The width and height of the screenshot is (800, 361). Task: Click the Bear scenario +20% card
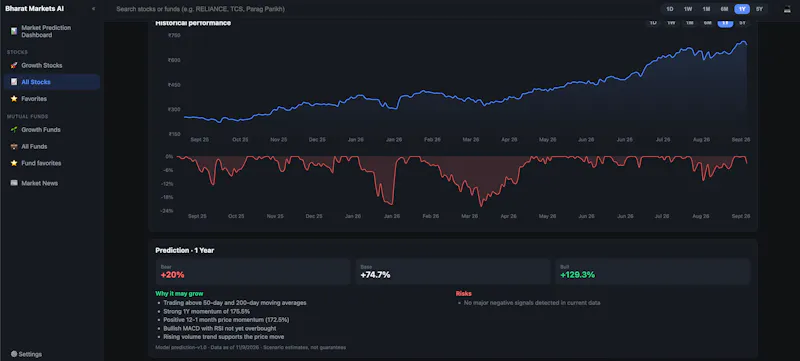click(x=253, y=271)
